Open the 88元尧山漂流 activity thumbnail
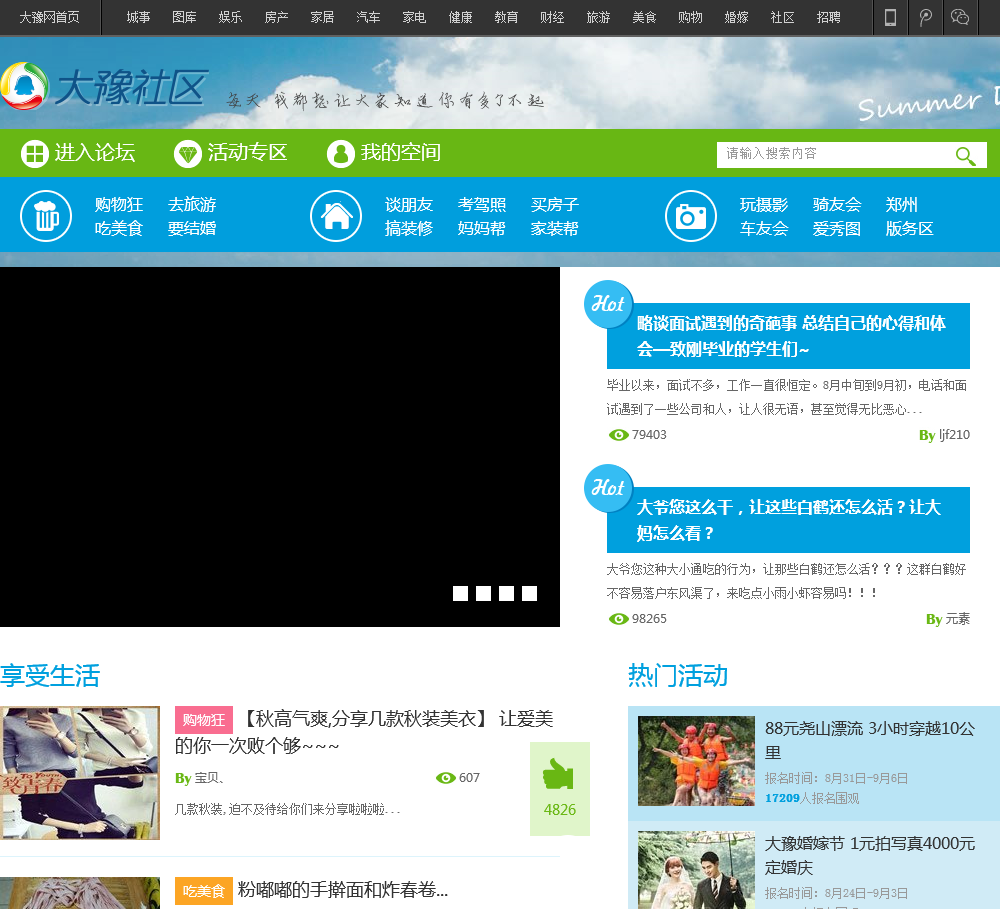 click(x=696, y=760)
